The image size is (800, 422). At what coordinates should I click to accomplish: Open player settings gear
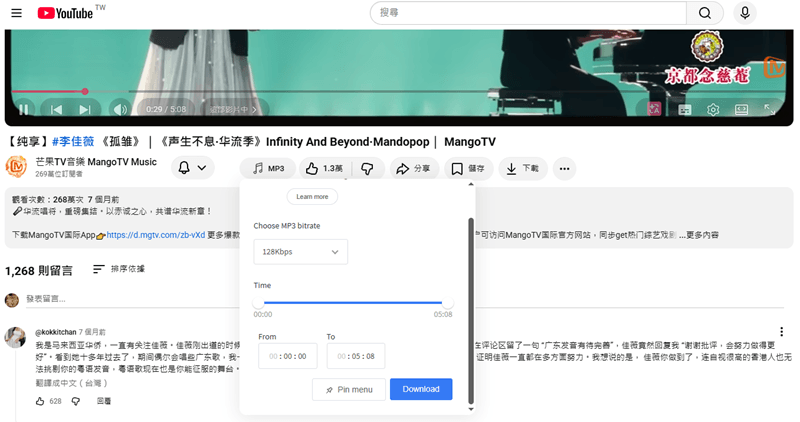coord(713,110)
